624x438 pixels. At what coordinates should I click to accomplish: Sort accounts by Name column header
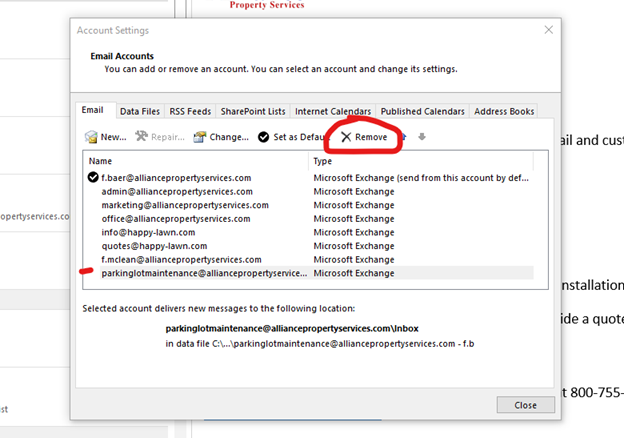tap(196, 161)
